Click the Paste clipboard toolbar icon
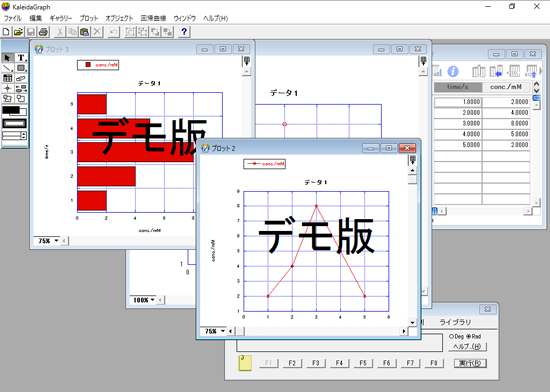The height and width of the screenshot is (392, 550). tap(85, 32)
